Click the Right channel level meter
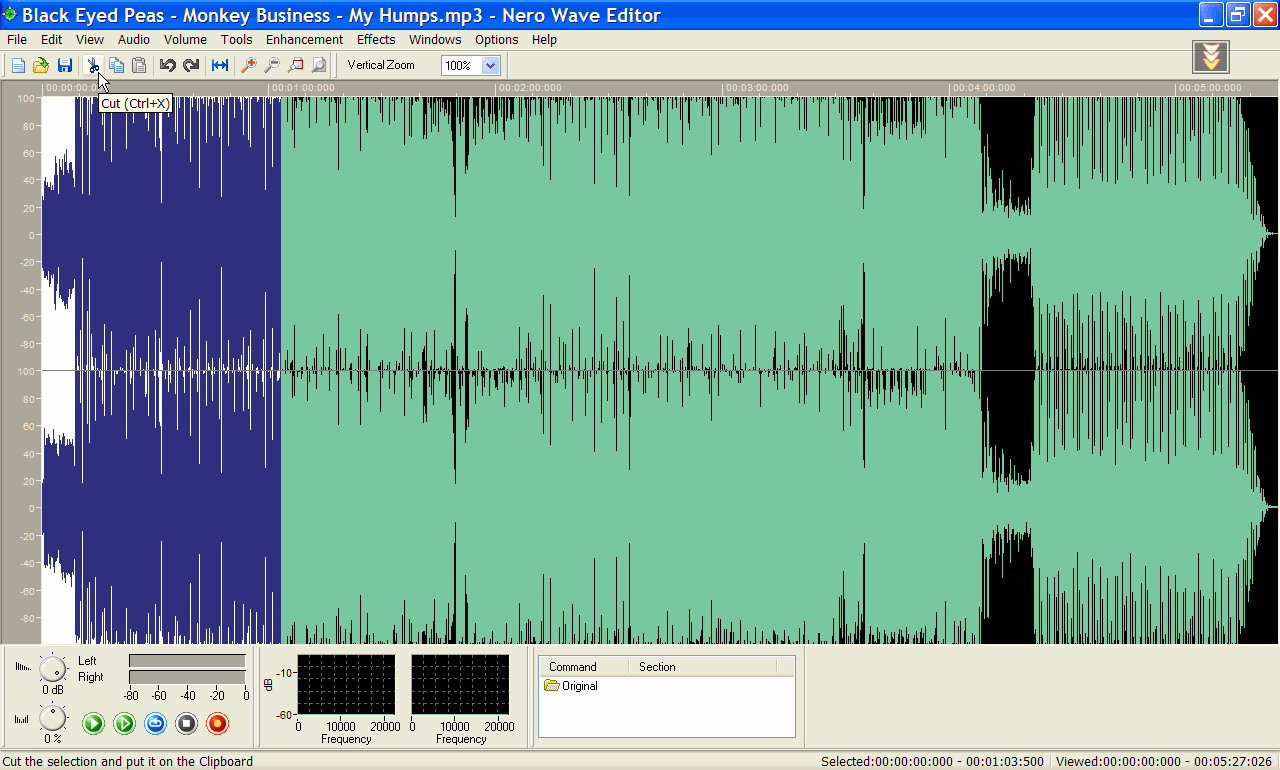The width and height of the screenshot is (1280, 770). point(187,677)
